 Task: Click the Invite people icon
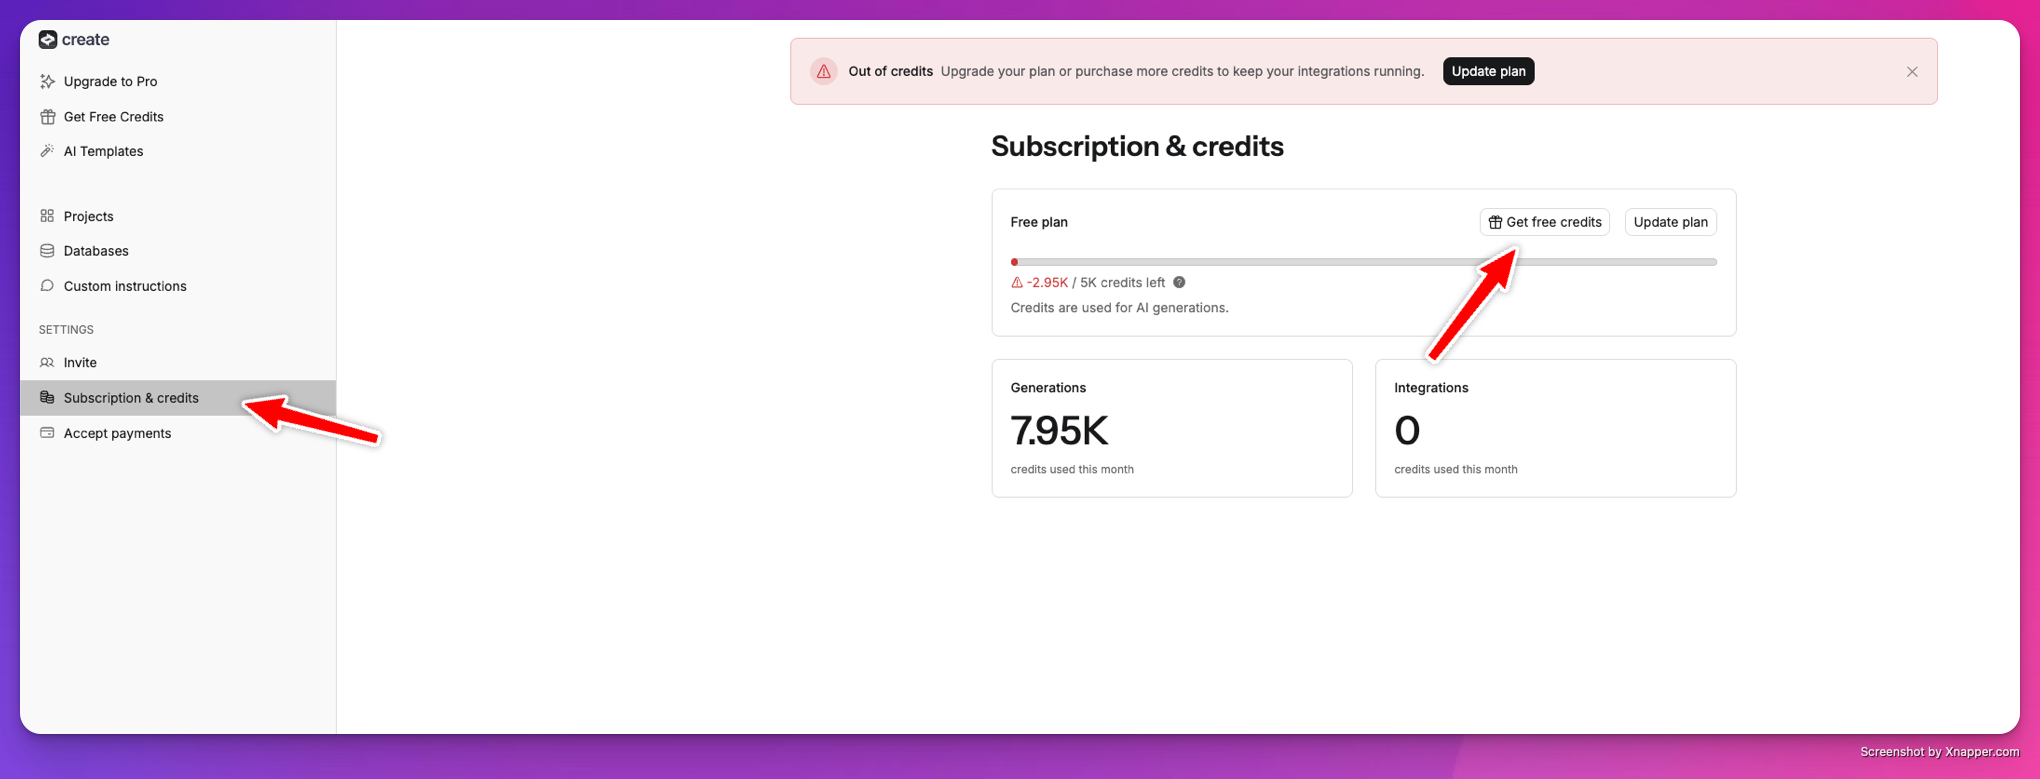(47, 362)
